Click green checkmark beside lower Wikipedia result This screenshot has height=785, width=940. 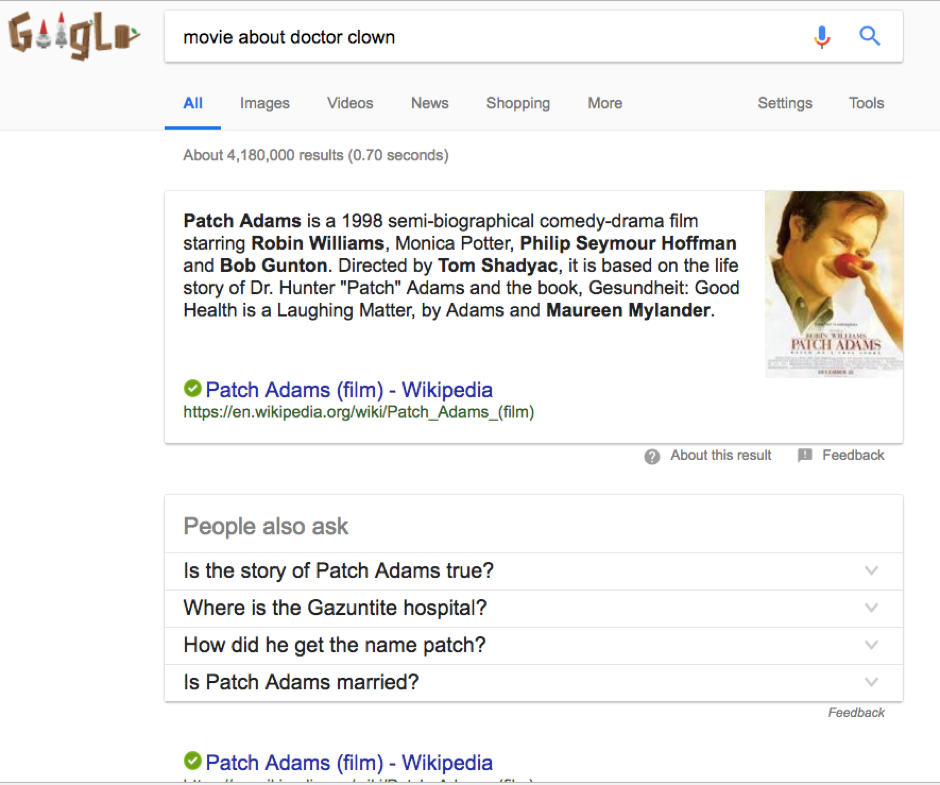point(192,761)
